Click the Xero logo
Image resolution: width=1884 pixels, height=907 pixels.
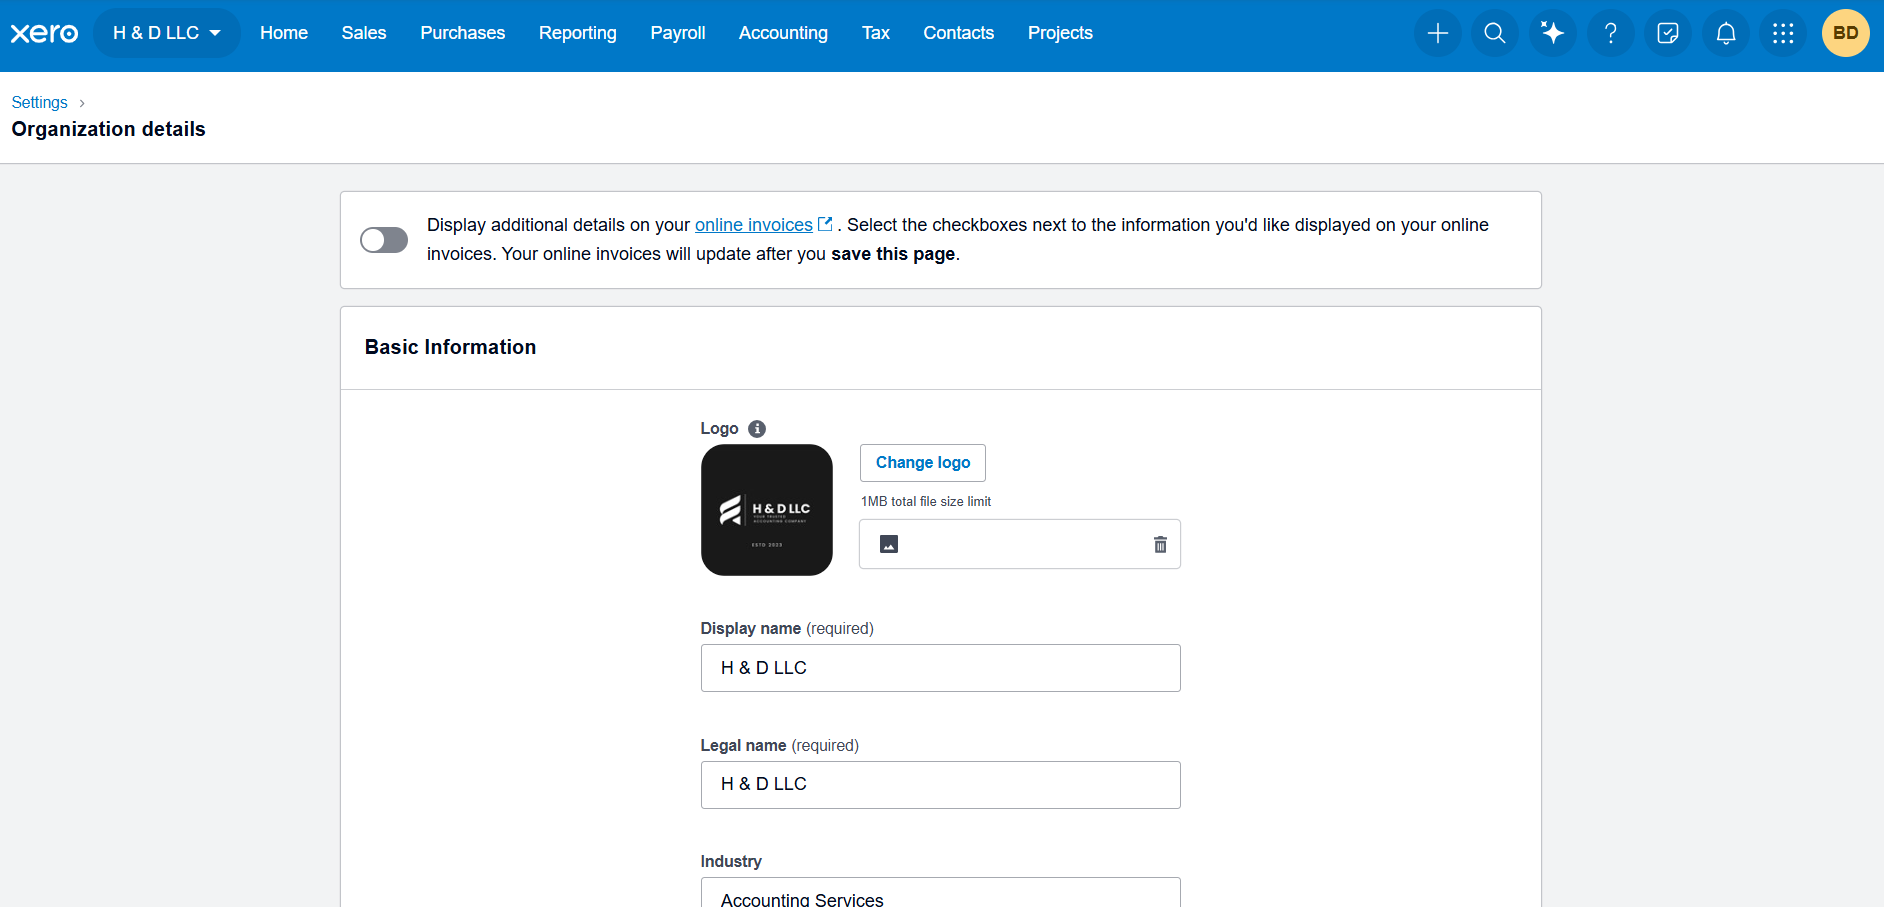coord(44,33)
